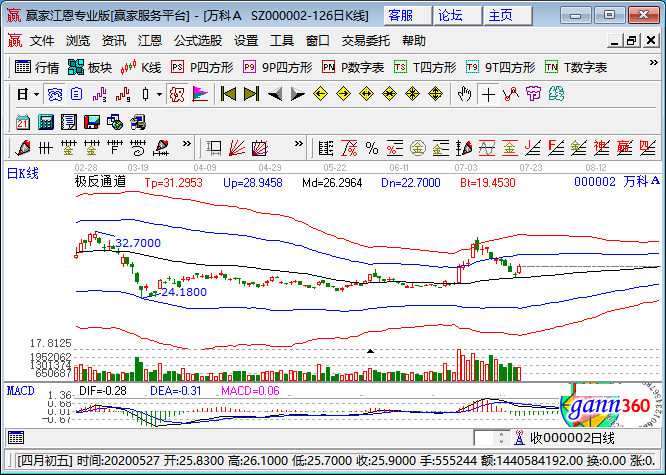The image size is (666, 475).
Task: Open the 板块 sectors view
Action: pos(90,67)
